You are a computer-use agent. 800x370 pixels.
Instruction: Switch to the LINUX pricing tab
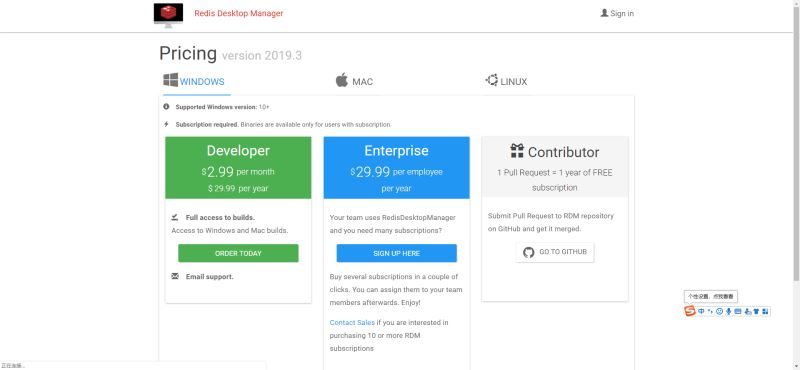[506, 81]
